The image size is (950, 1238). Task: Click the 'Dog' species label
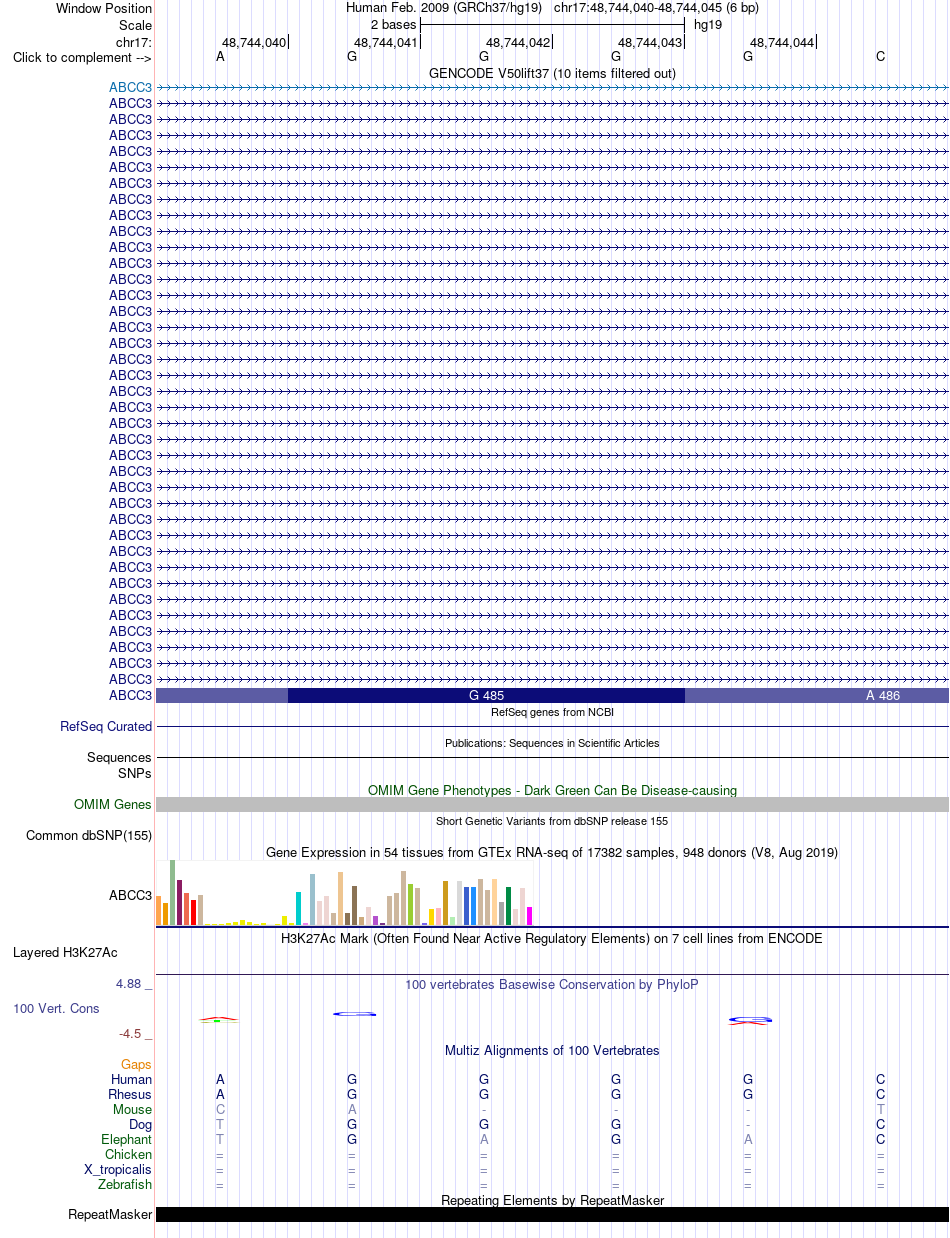click(140, 1125)
